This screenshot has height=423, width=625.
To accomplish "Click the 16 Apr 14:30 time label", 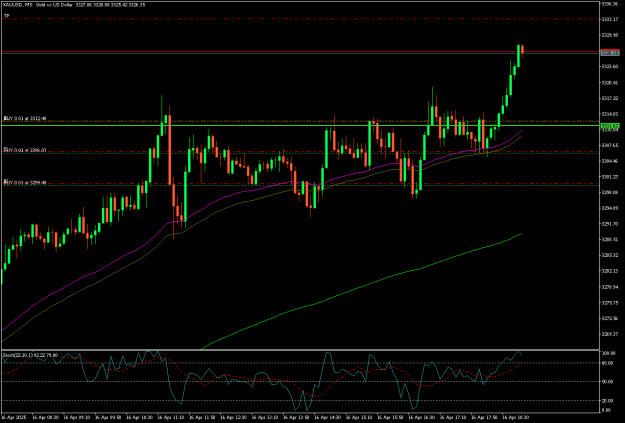I will pos(328,417).
